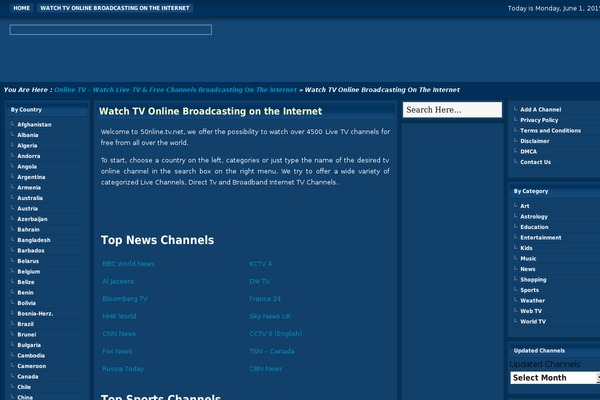Open the Angola country link
The image size is (600, 400).
pyautogui.click(x=27, y=167)
